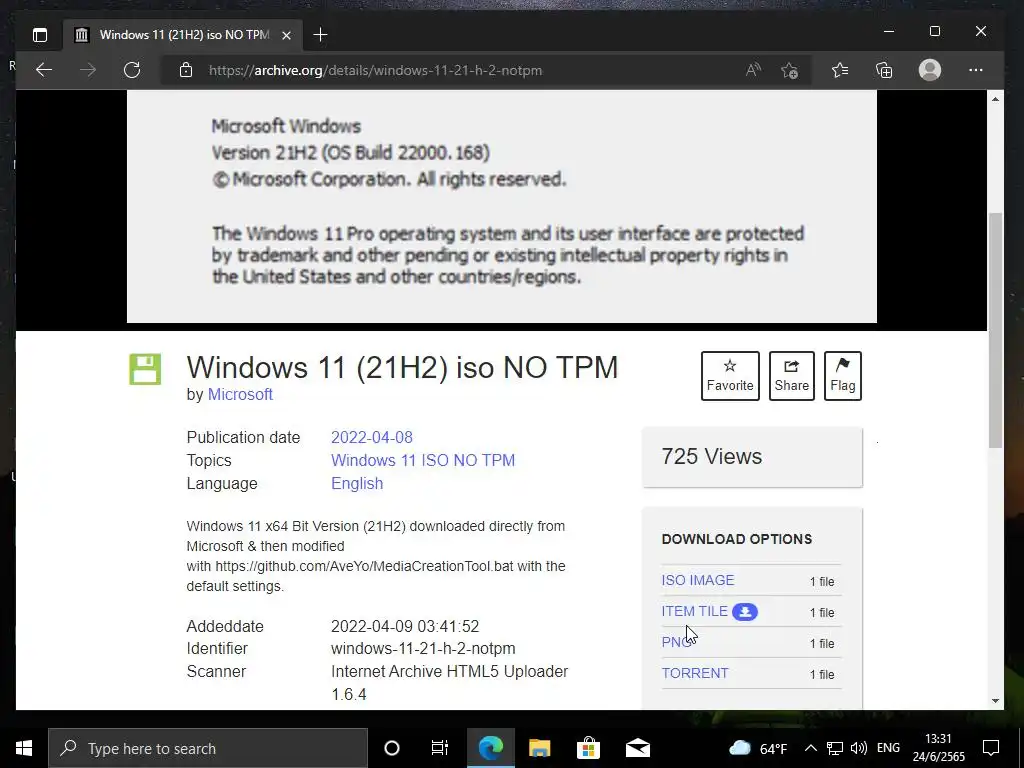Click the taskbar search box
Screen dimensions: 1024x768
(208, 748)
